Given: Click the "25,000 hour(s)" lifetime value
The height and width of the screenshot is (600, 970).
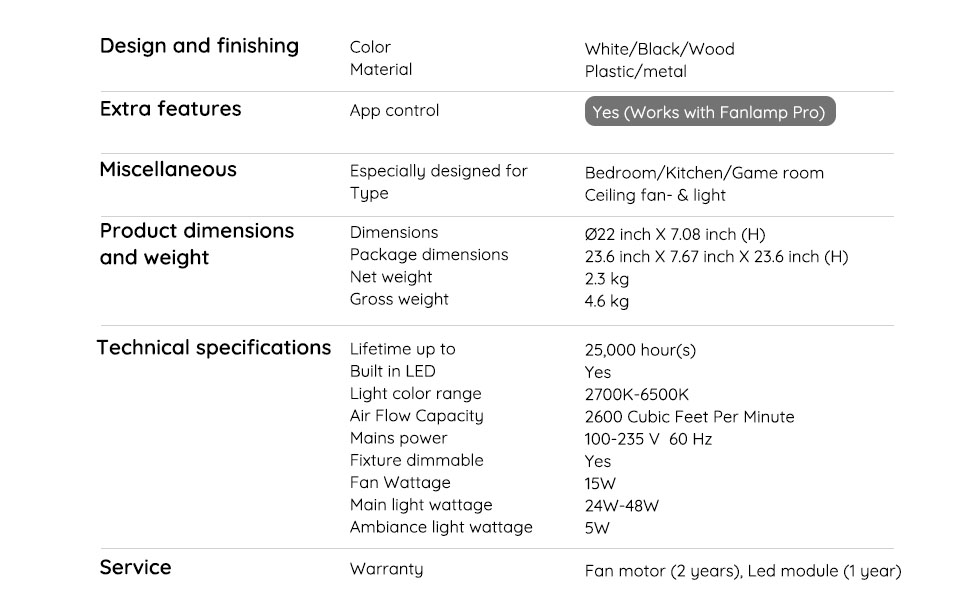Looking at the screenshot, I should (x=640, y=350).
